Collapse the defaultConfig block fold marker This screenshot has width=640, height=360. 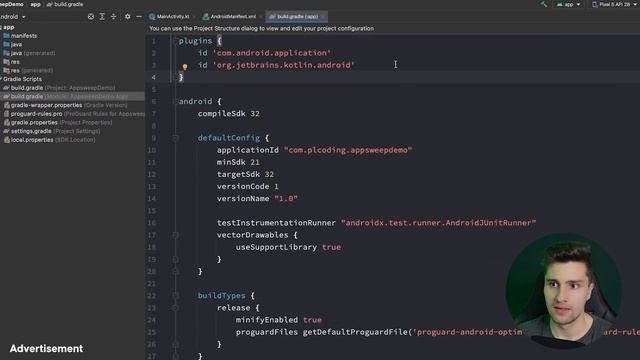point(176,138)
